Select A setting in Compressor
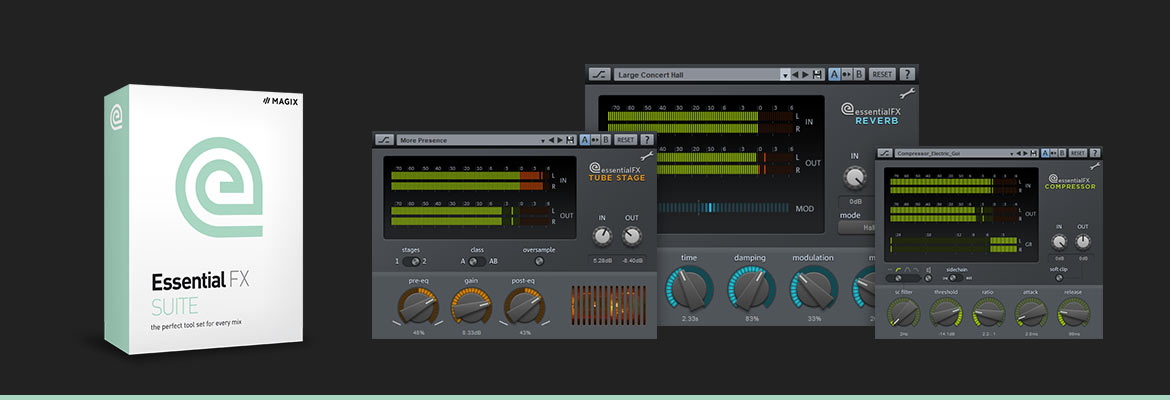 click(1046, 152)
